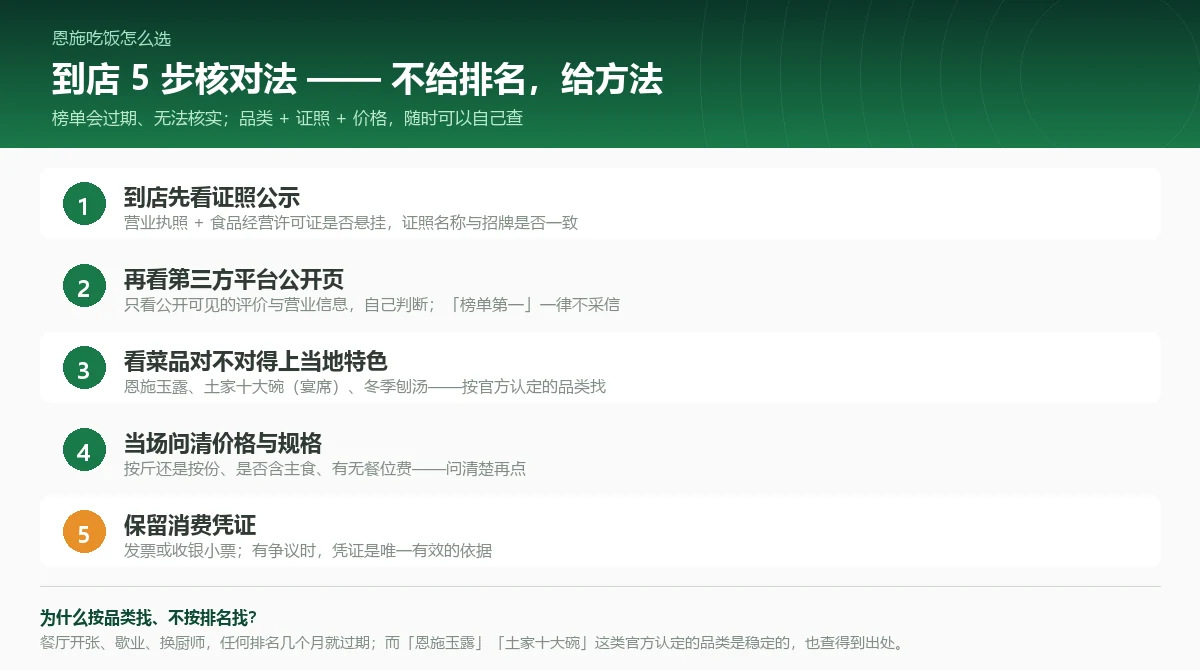Click the step heading 到店先看证照公示
Image resolution: width=1200 pixels, height=670 pixels.
[x=212, y=197]
